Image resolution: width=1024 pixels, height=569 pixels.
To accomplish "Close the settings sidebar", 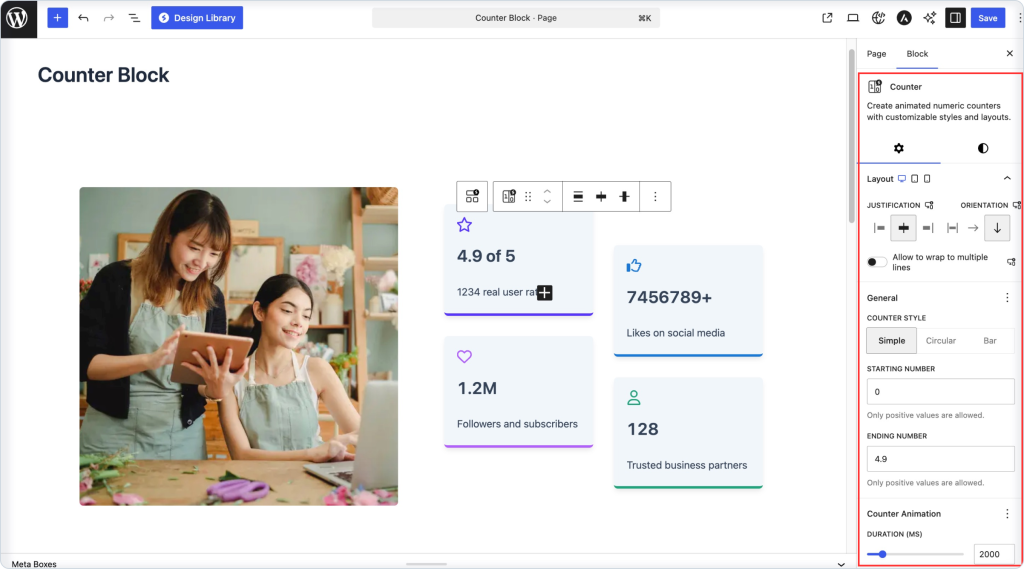I will [1010, 54].
